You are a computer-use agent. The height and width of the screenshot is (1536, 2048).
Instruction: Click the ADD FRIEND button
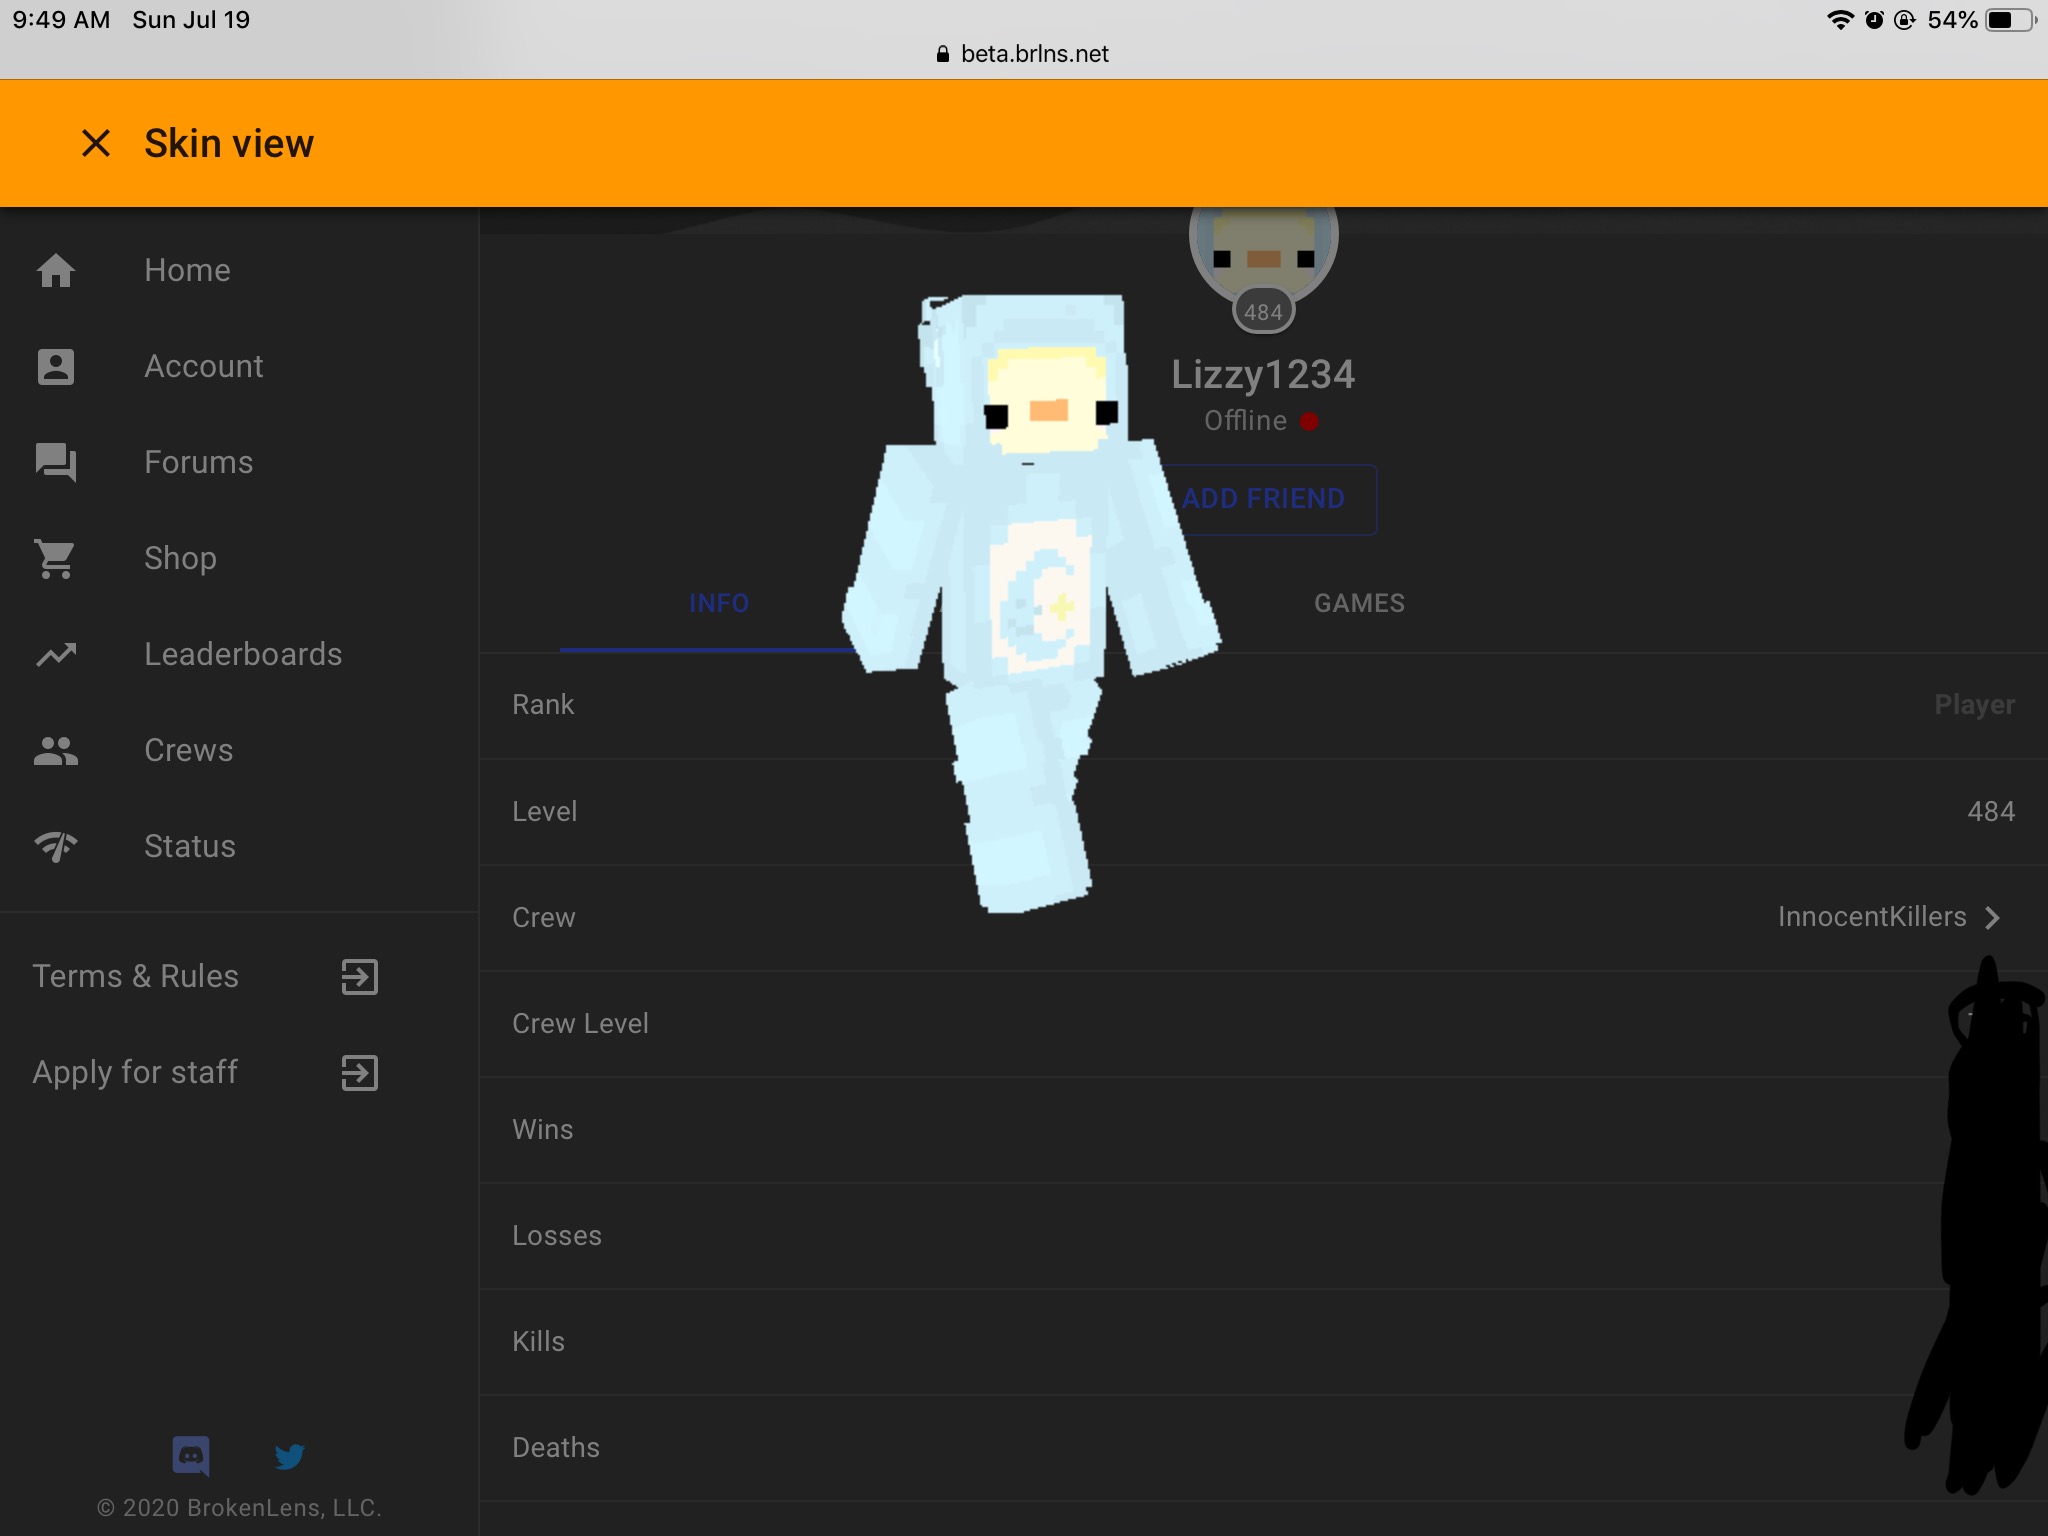pos(1264,499)
